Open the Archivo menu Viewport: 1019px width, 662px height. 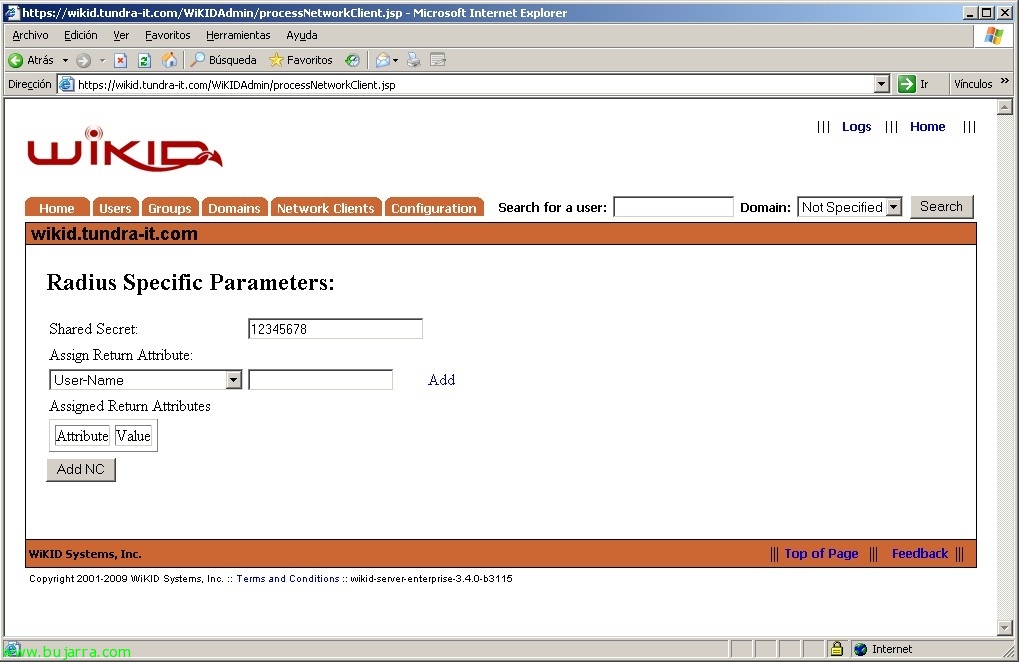click(x=30, y=35)
